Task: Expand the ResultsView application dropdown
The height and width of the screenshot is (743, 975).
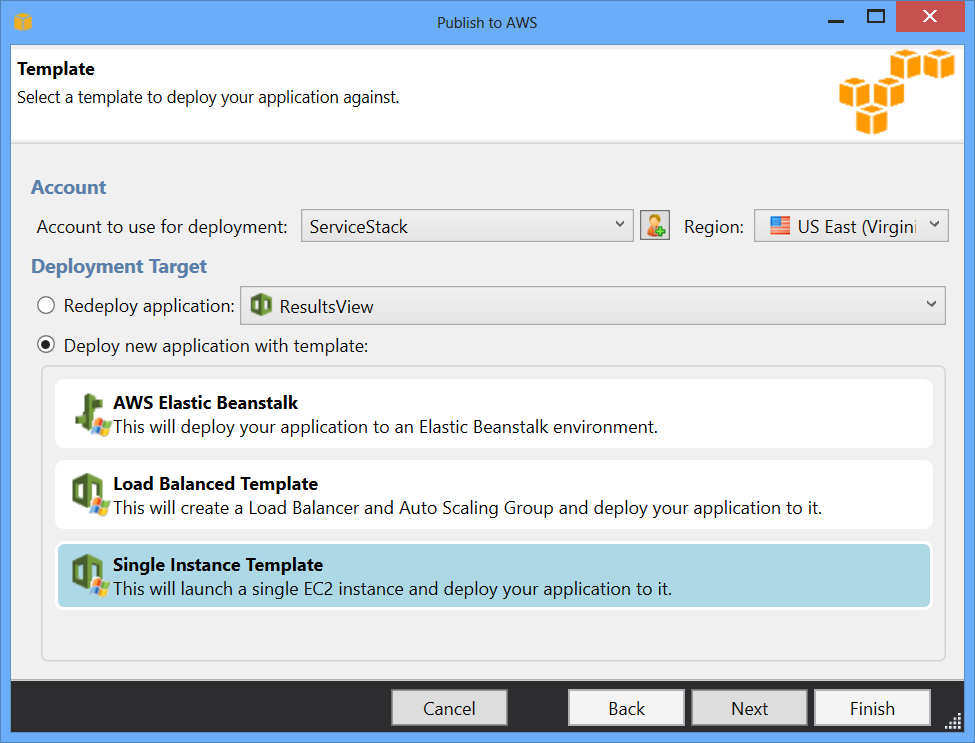Action: 931,305
